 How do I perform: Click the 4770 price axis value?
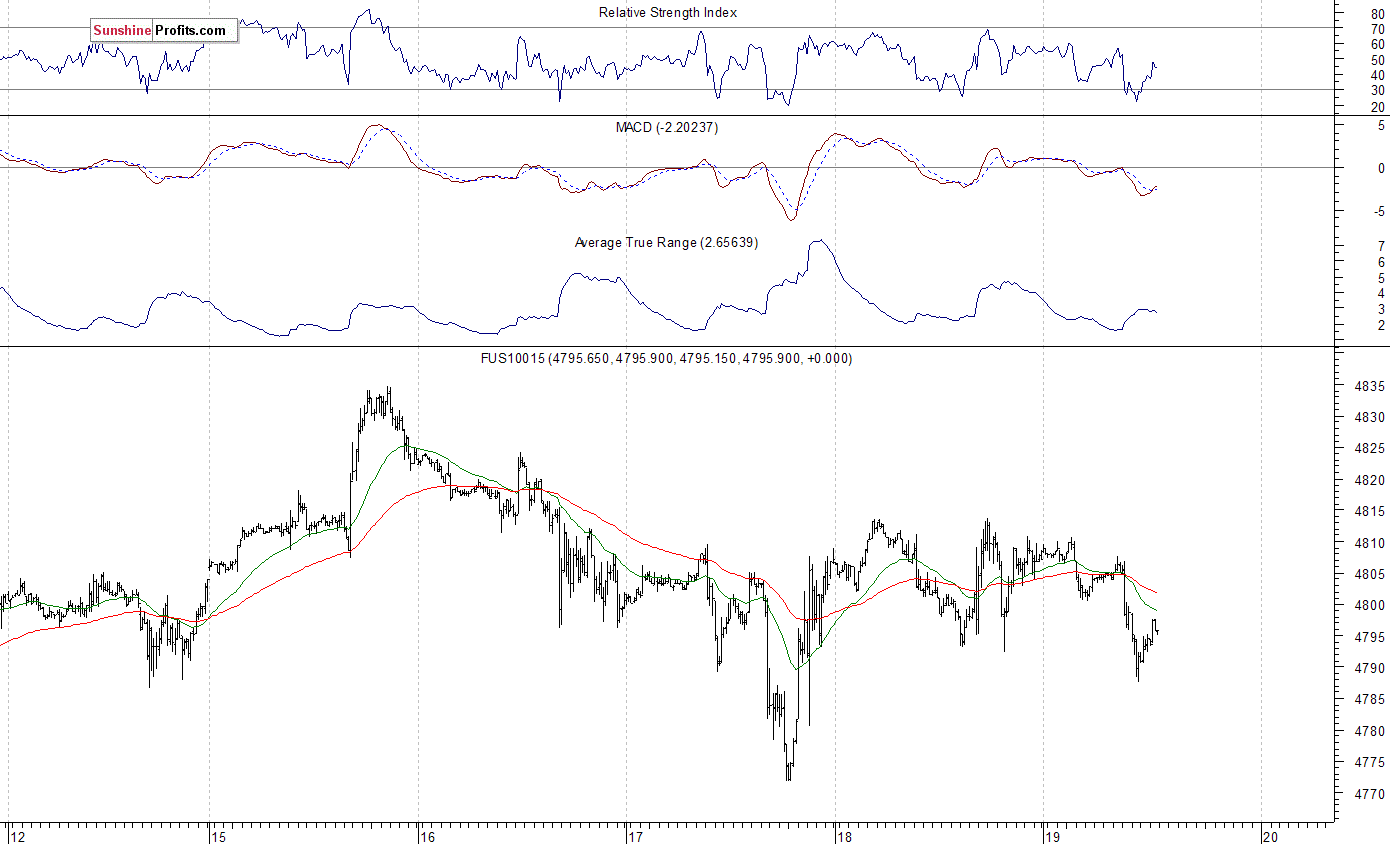point(1369,794)
